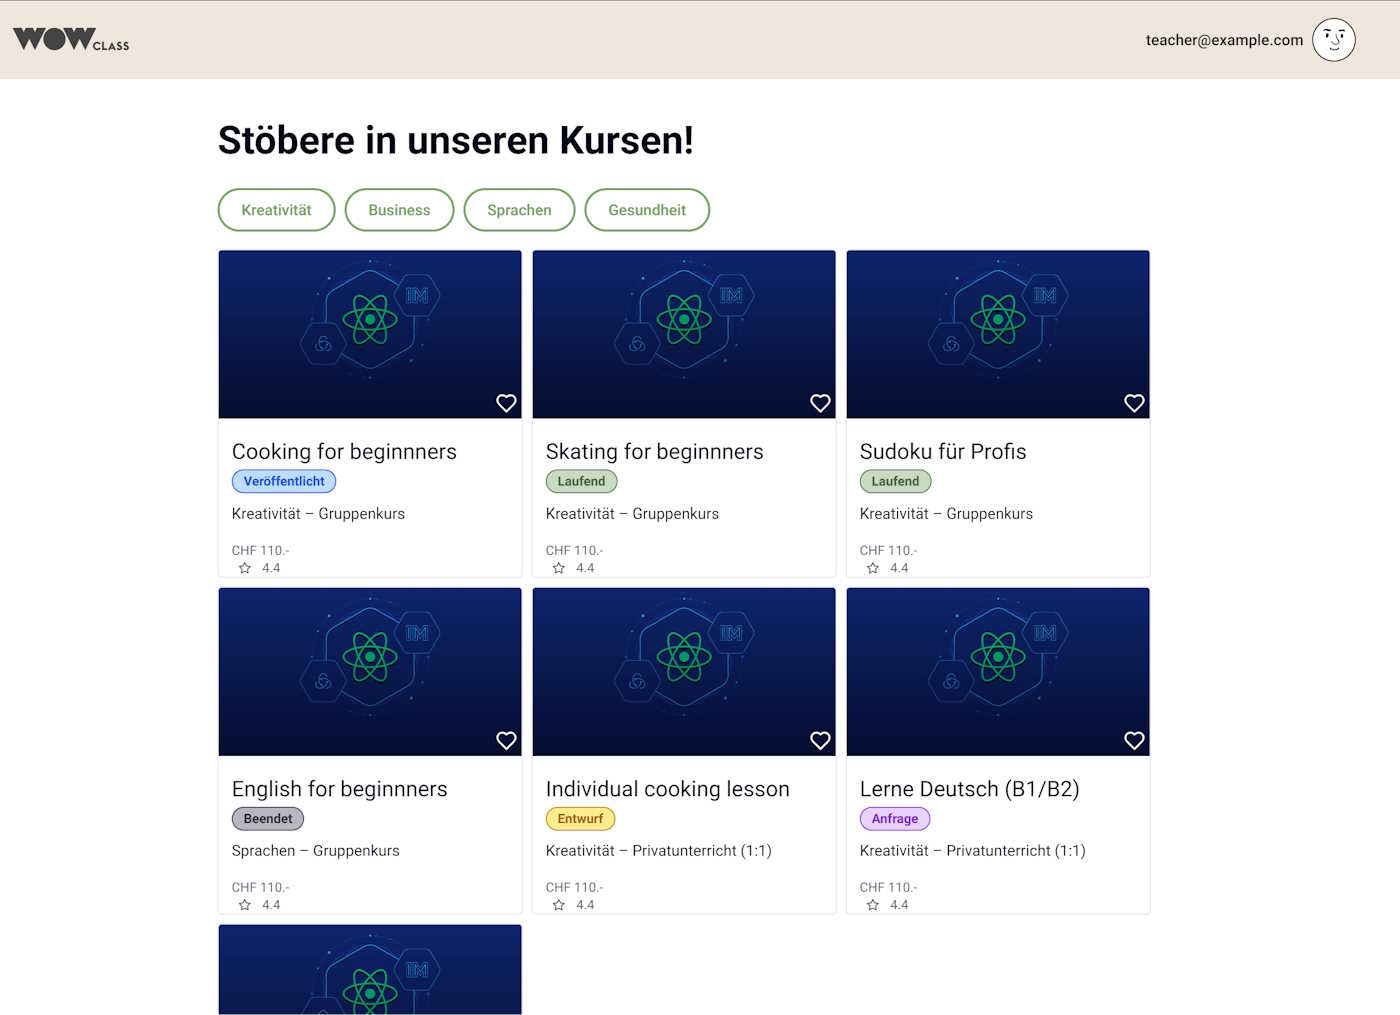The height and width of the screenshot is (1015, 1400).
Task: Click the star rating icon on Cooking for beginners
Action: (245, 568)
